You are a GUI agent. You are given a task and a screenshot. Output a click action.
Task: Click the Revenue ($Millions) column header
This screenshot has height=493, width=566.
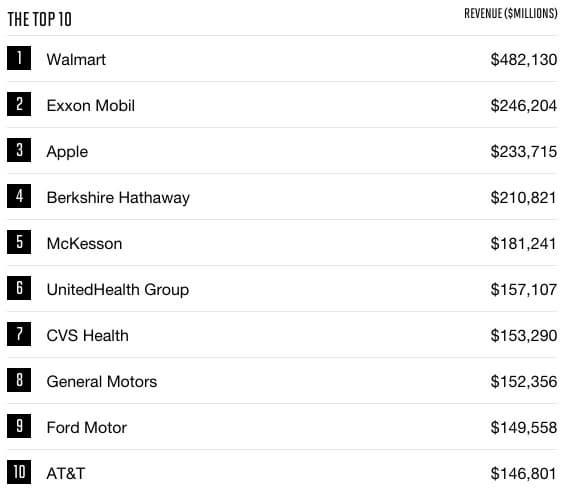click(511, 14)
